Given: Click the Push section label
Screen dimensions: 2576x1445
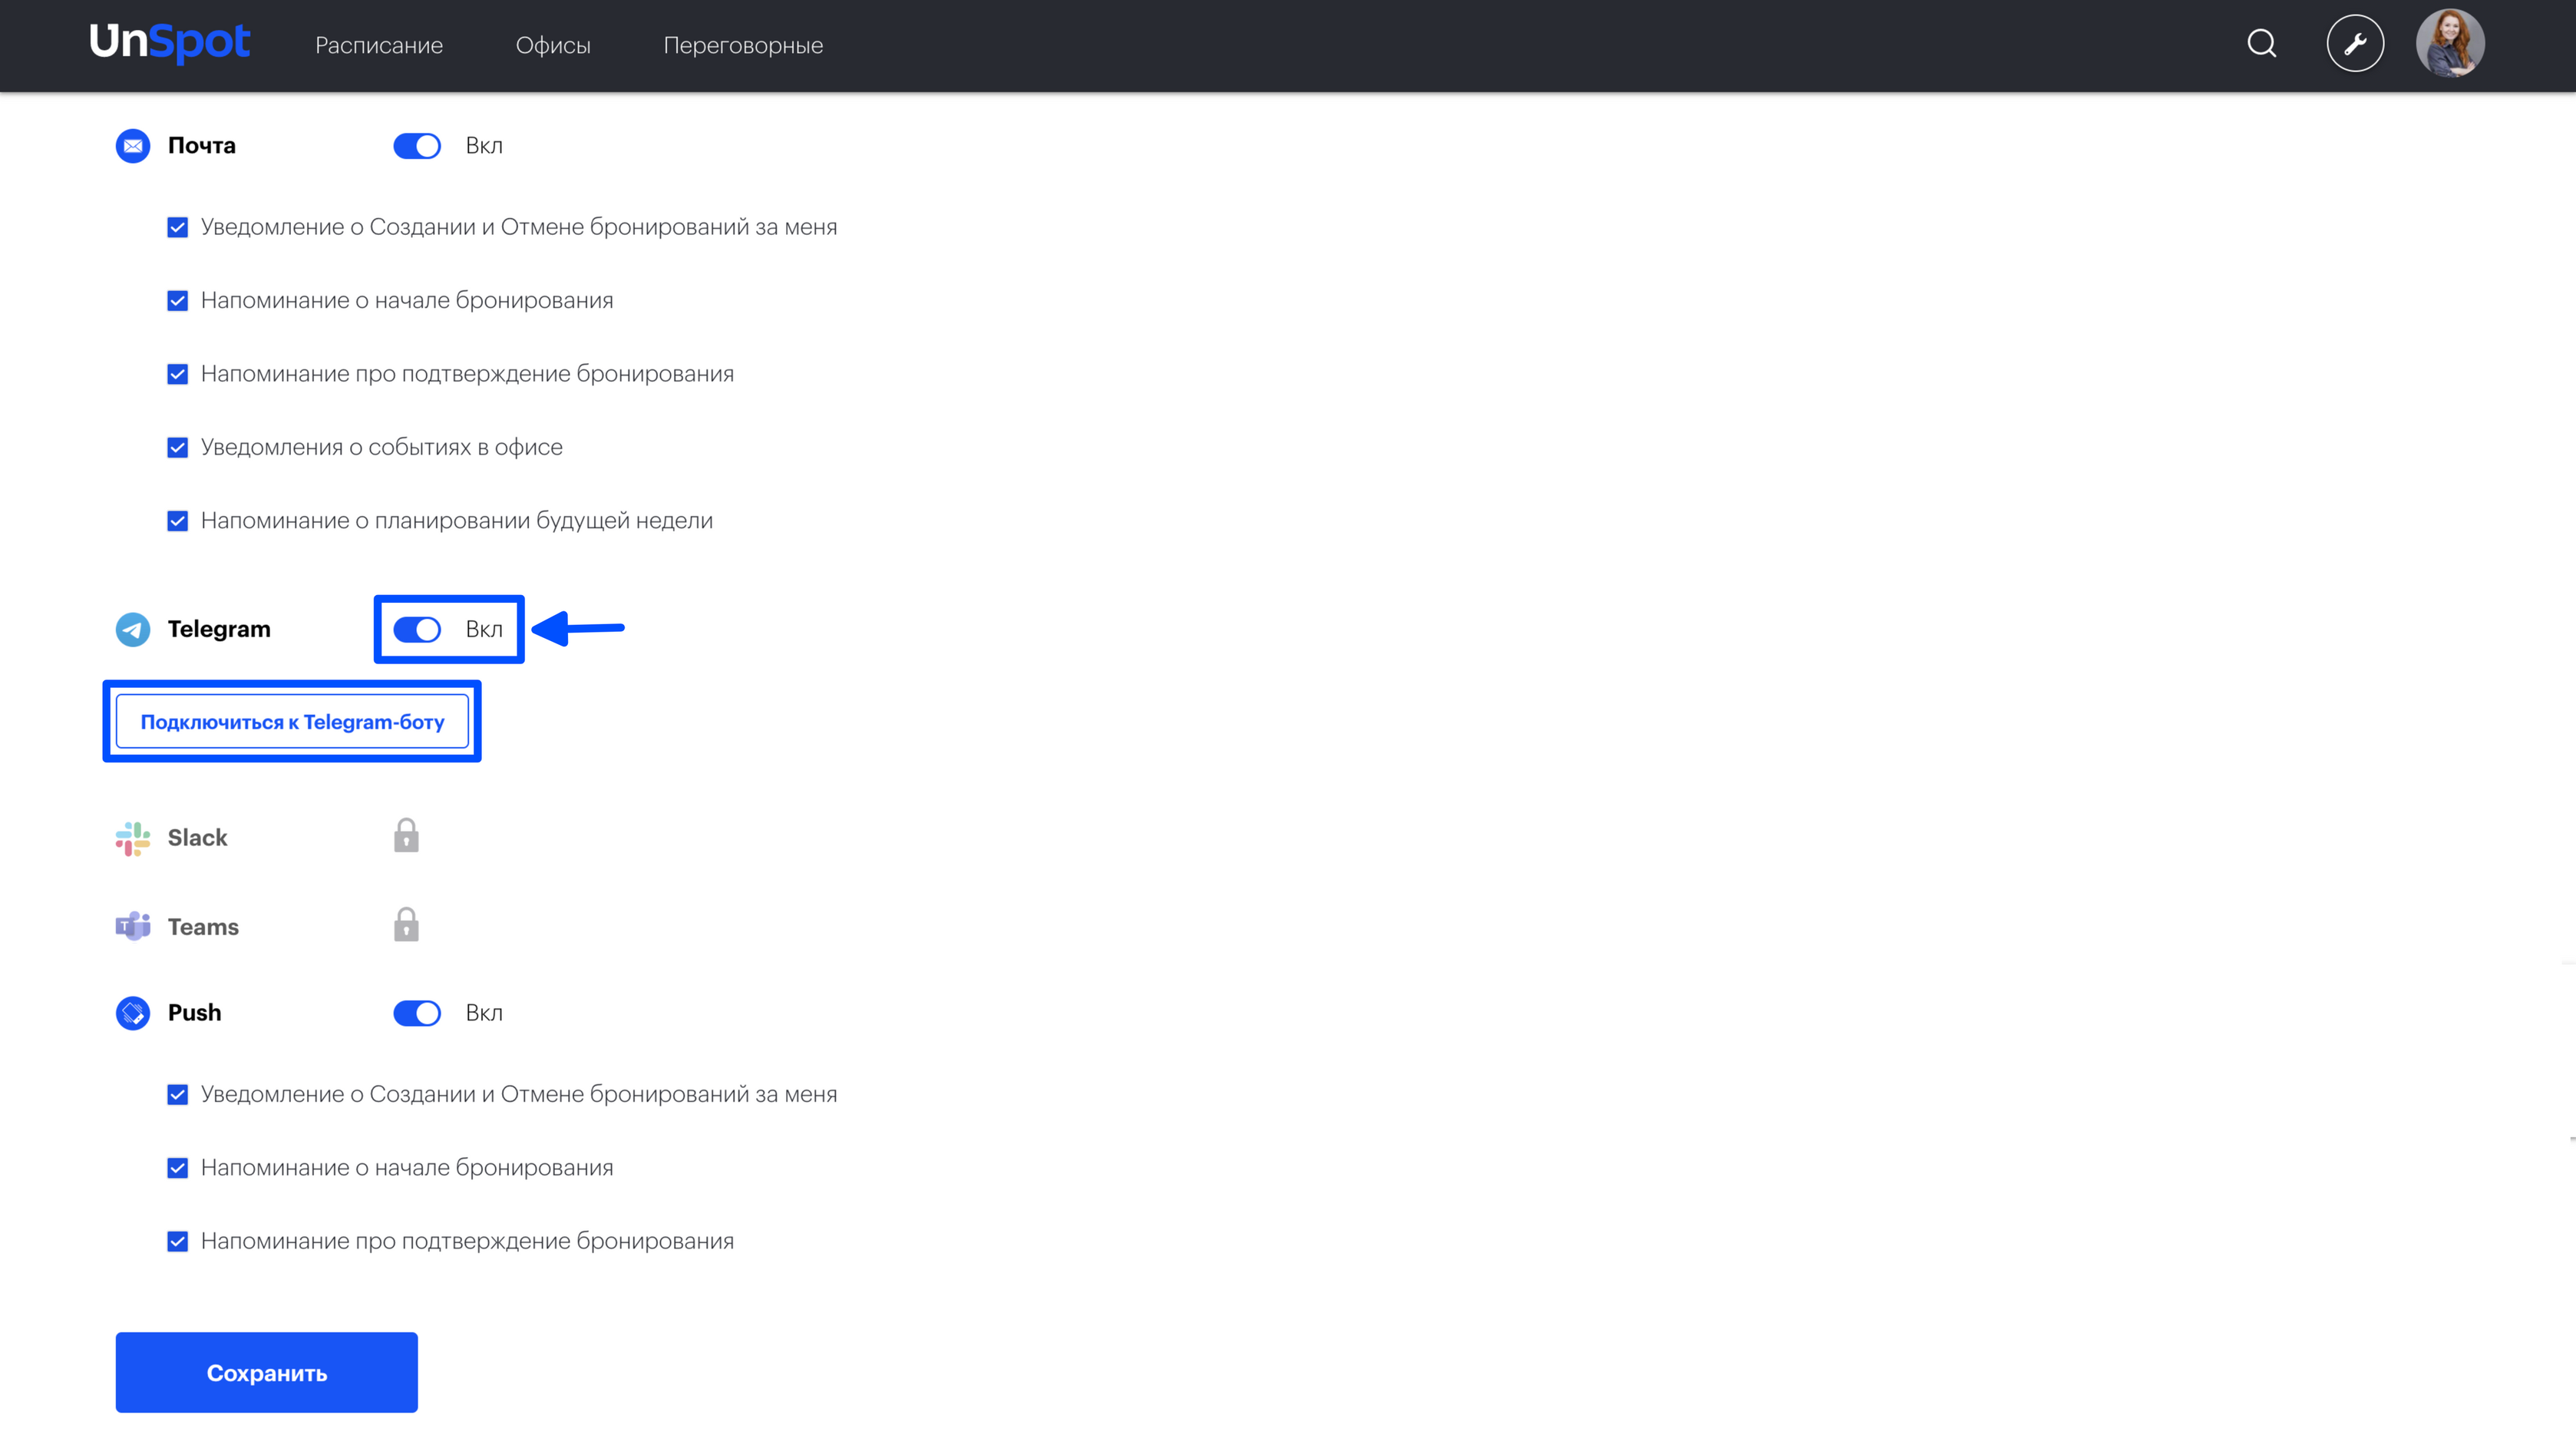Looking at the screenshot, I should (195, 1013).
